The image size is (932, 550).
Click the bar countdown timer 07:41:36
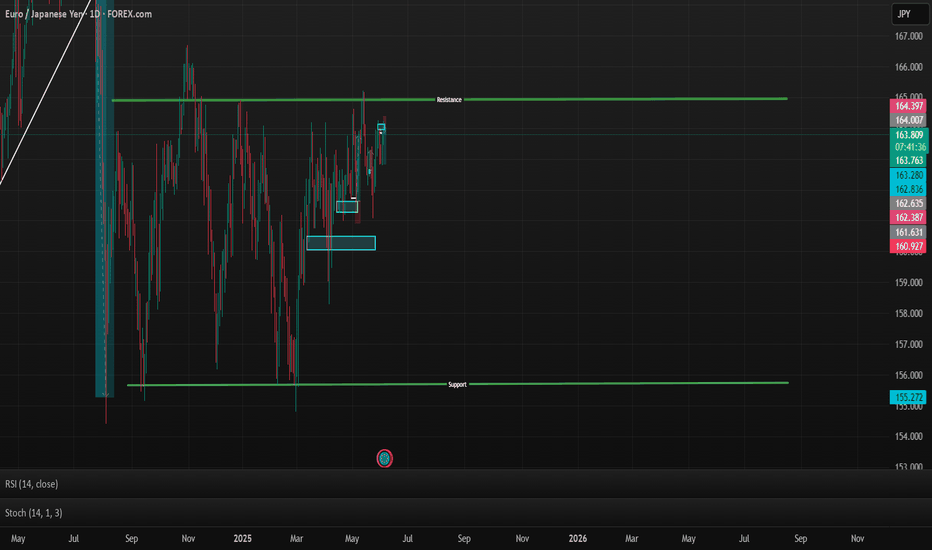point(909,147)
